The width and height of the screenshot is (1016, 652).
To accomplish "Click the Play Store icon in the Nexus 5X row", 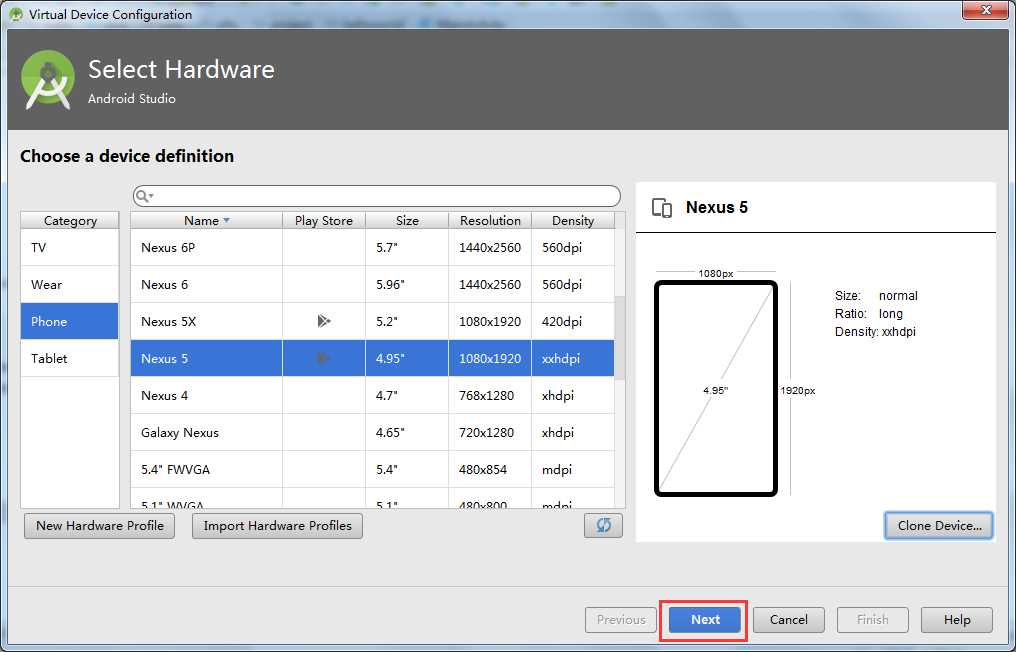I will pyautogui.click(x=324, y=321).
